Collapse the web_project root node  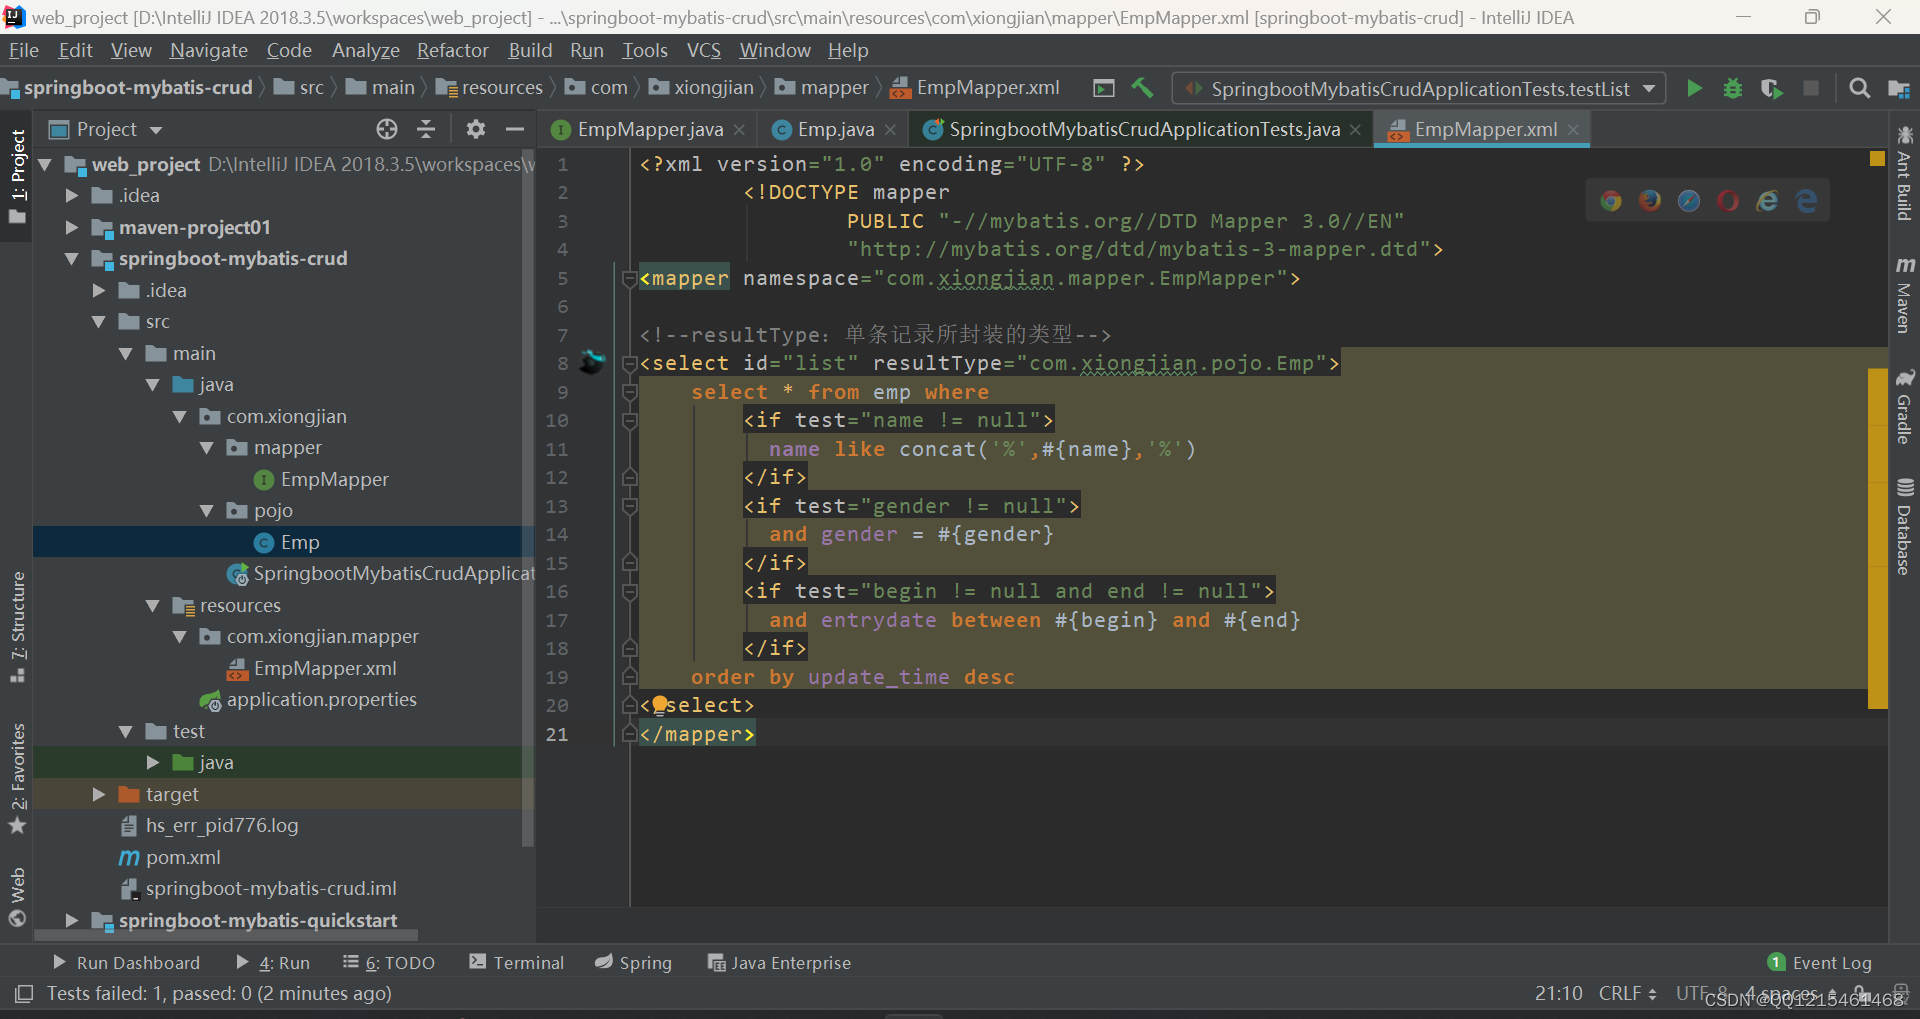coord(45,164)
